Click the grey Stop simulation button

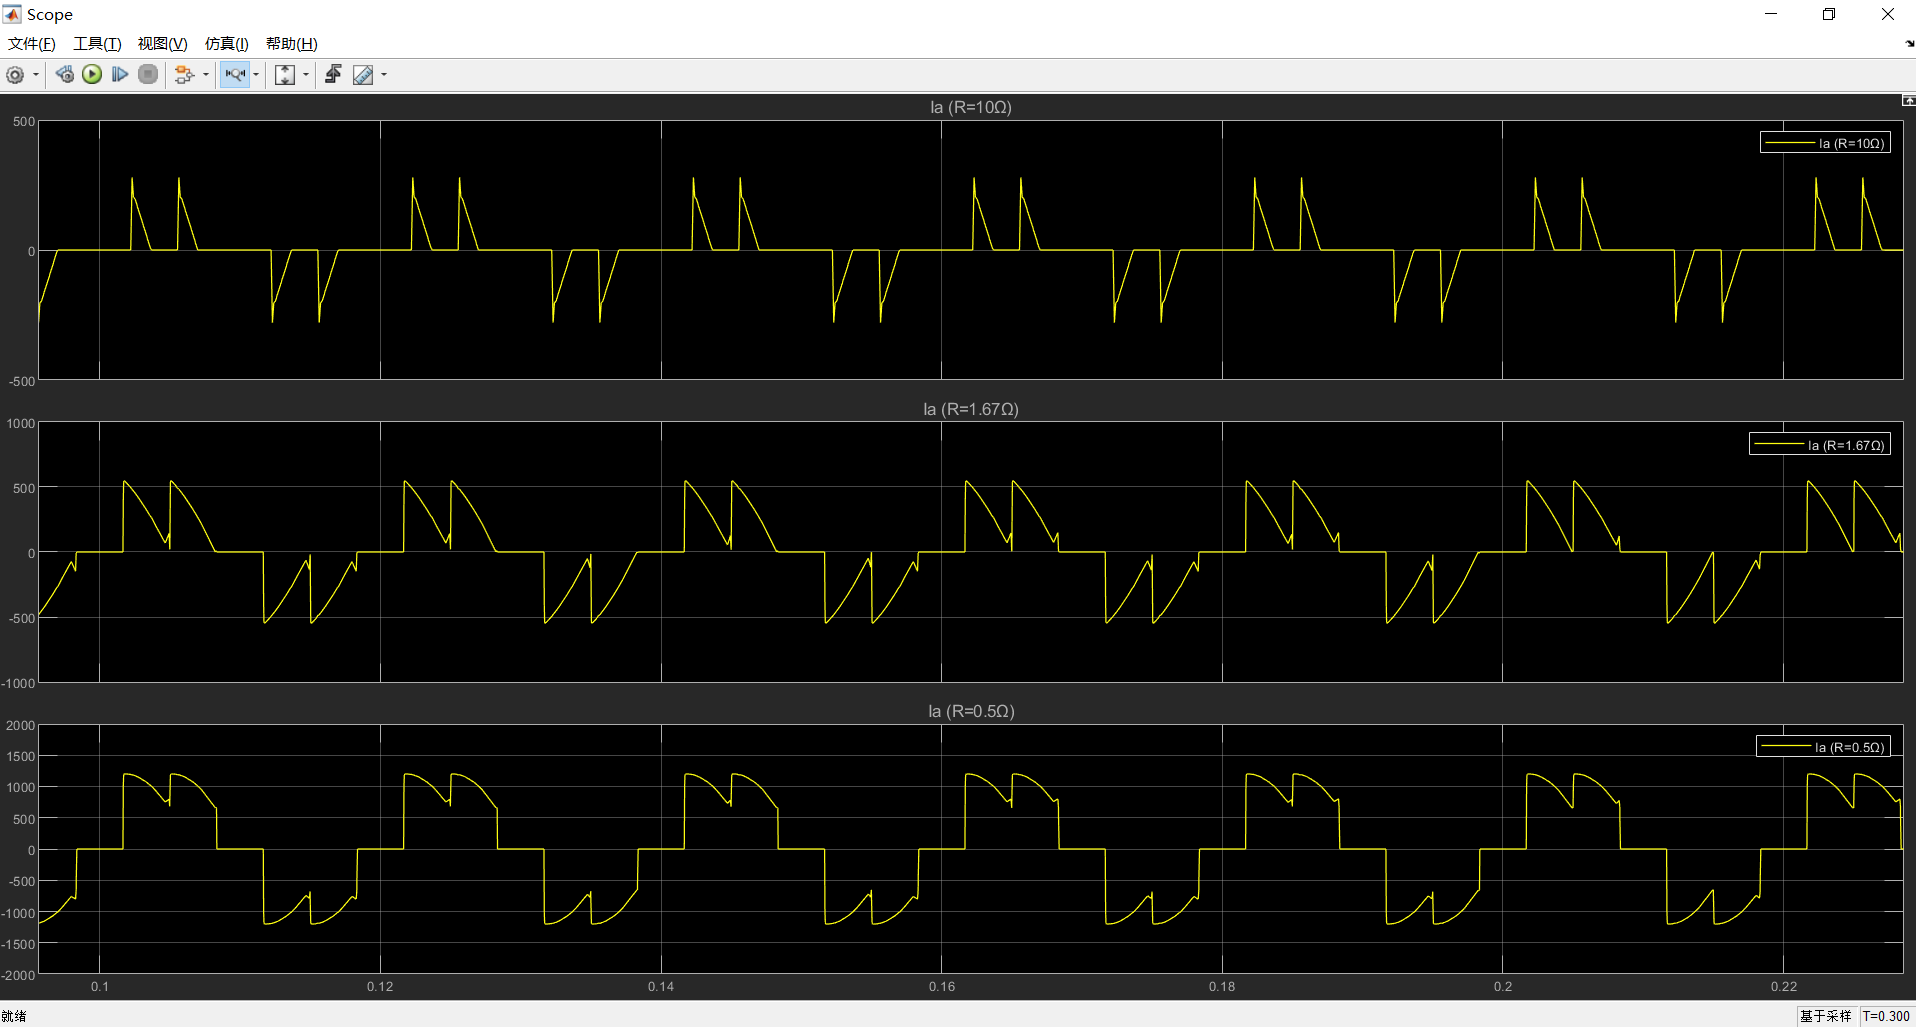click(148, 75)
